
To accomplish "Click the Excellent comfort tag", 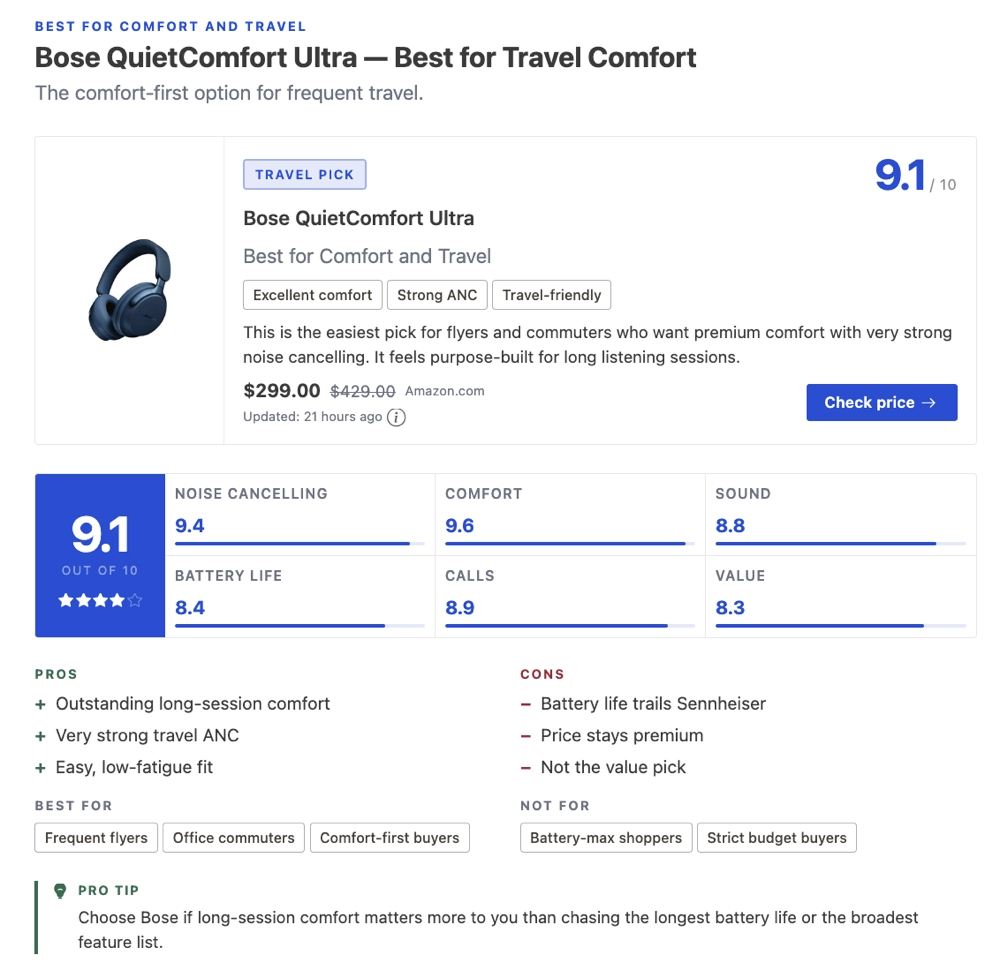I will (312, 295).
